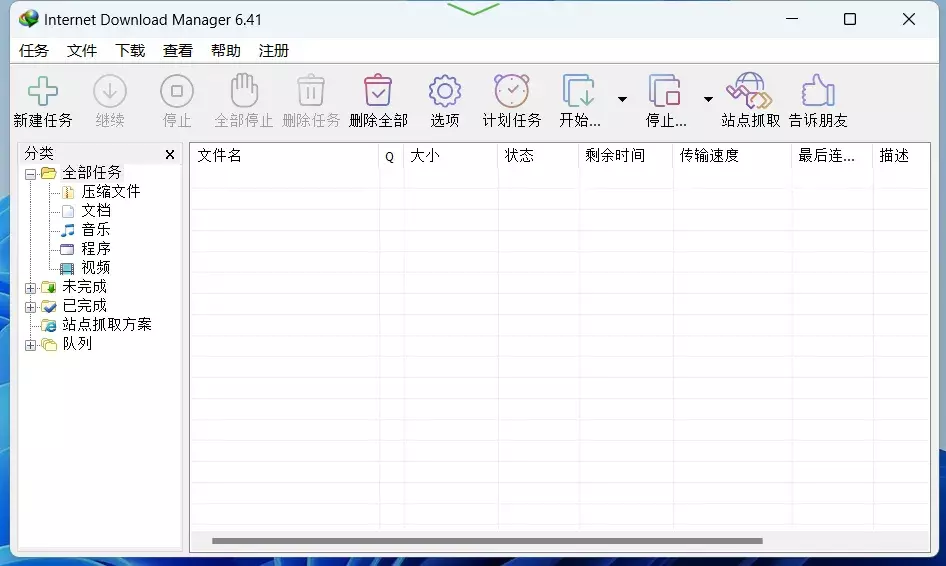
Task: Select 程序 tree label
Action: pos(96,249)
